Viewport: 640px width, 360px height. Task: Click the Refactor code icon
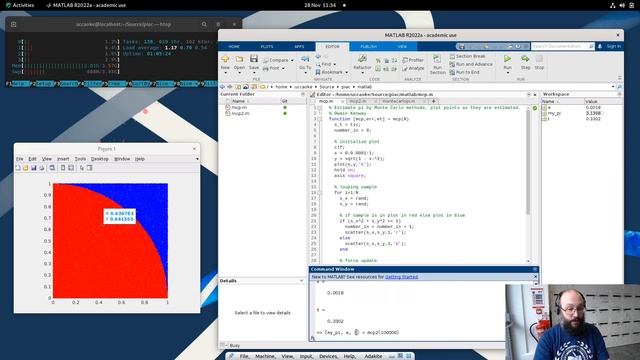pyautogui.click(x=362, y=59)
